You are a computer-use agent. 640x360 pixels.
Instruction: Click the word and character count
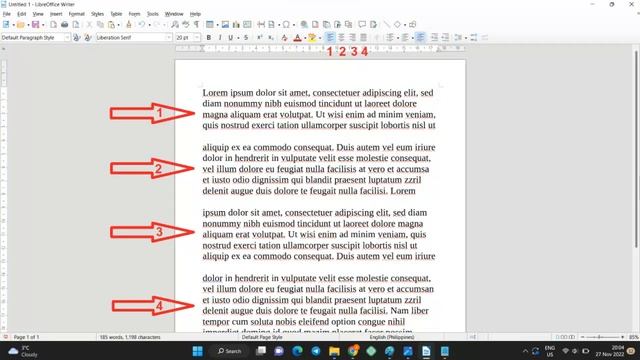[x=130, y=337]
